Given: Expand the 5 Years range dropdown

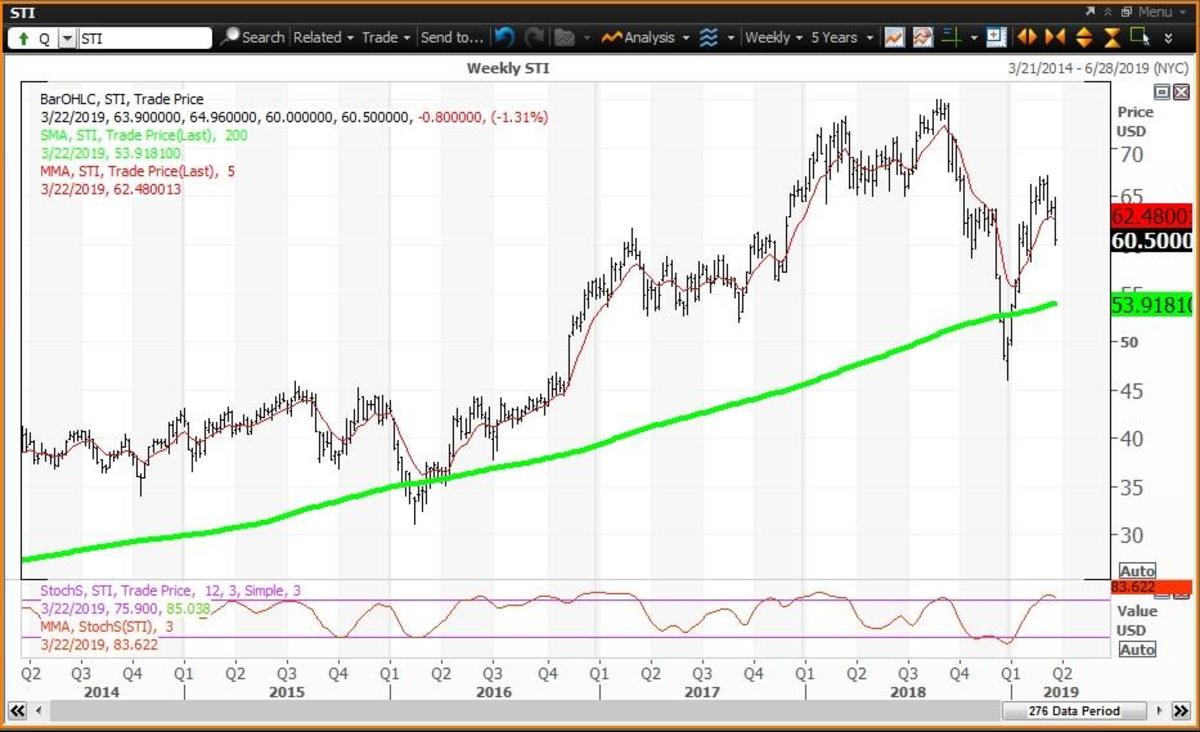Looking at the screenshot, I should [x=841, y=38].
